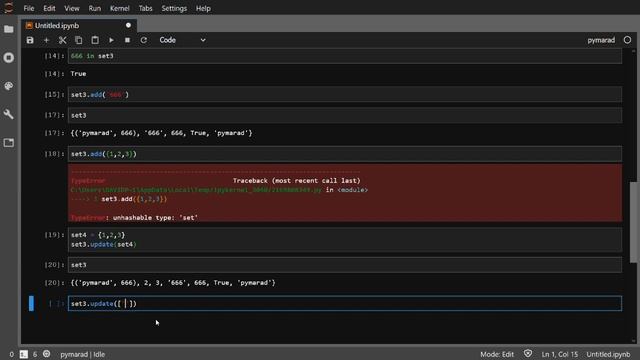640x360 pixels.
Task: Click the notebook trust shield icon
Action: coord(528,354)
